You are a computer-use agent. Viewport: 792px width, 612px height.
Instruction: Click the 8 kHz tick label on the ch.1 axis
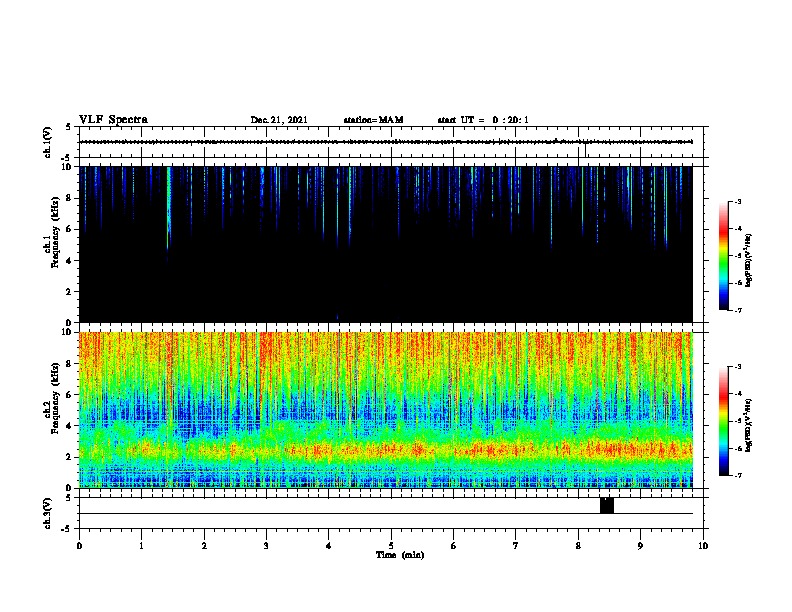(x=69, y=198)
